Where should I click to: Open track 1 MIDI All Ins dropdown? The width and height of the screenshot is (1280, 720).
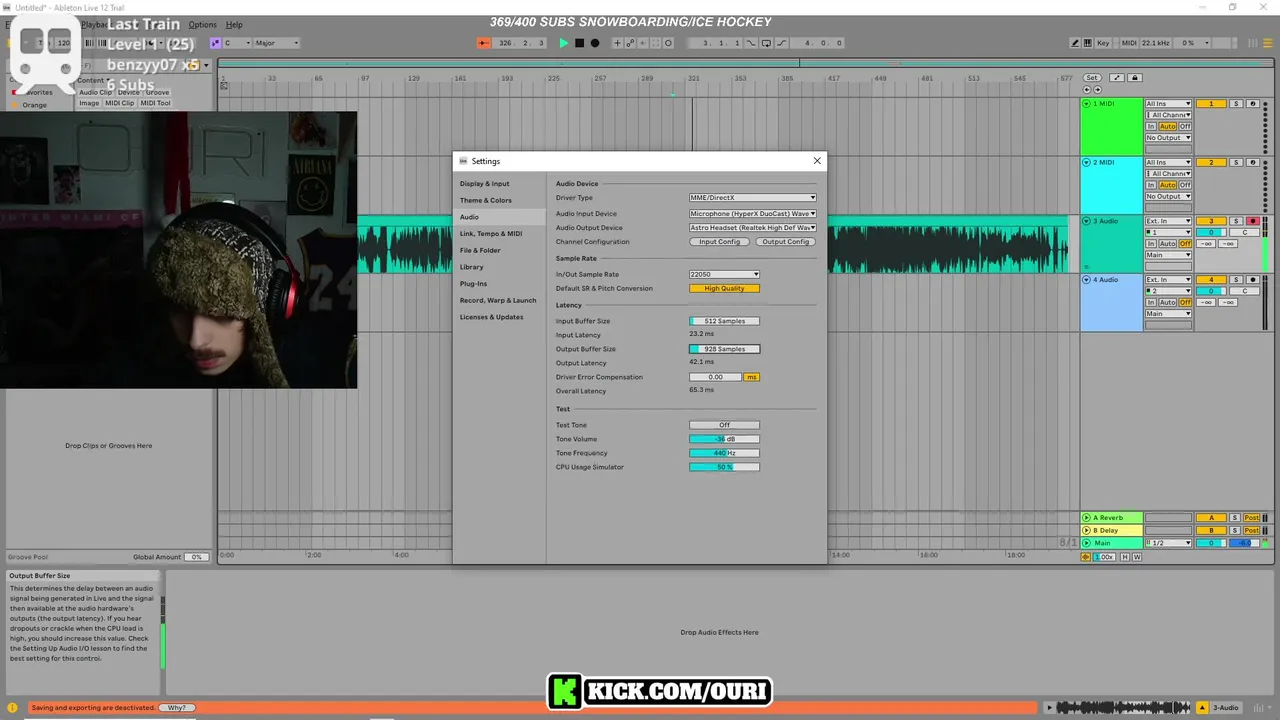tap(1168, 104)
